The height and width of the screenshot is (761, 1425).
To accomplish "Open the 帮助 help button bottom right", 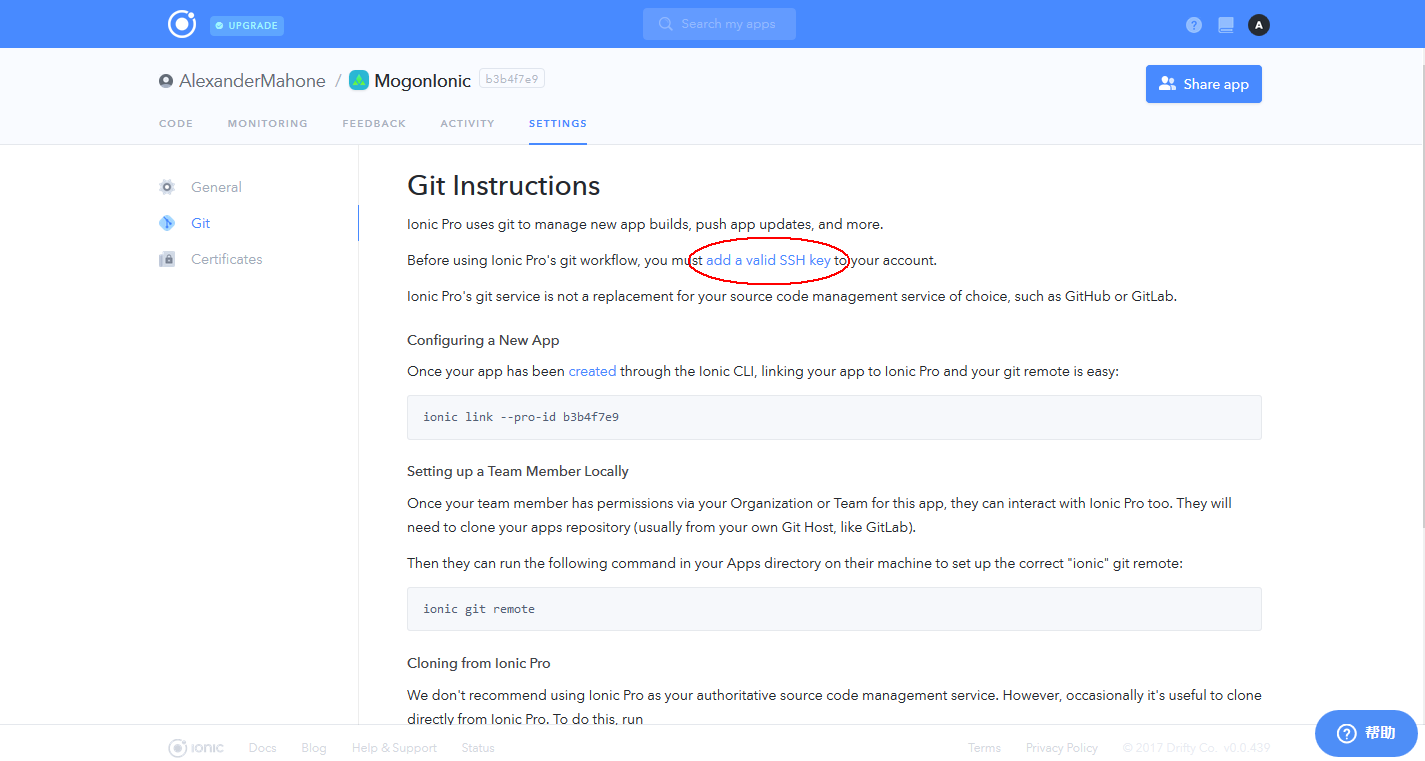I will 1366,732.
